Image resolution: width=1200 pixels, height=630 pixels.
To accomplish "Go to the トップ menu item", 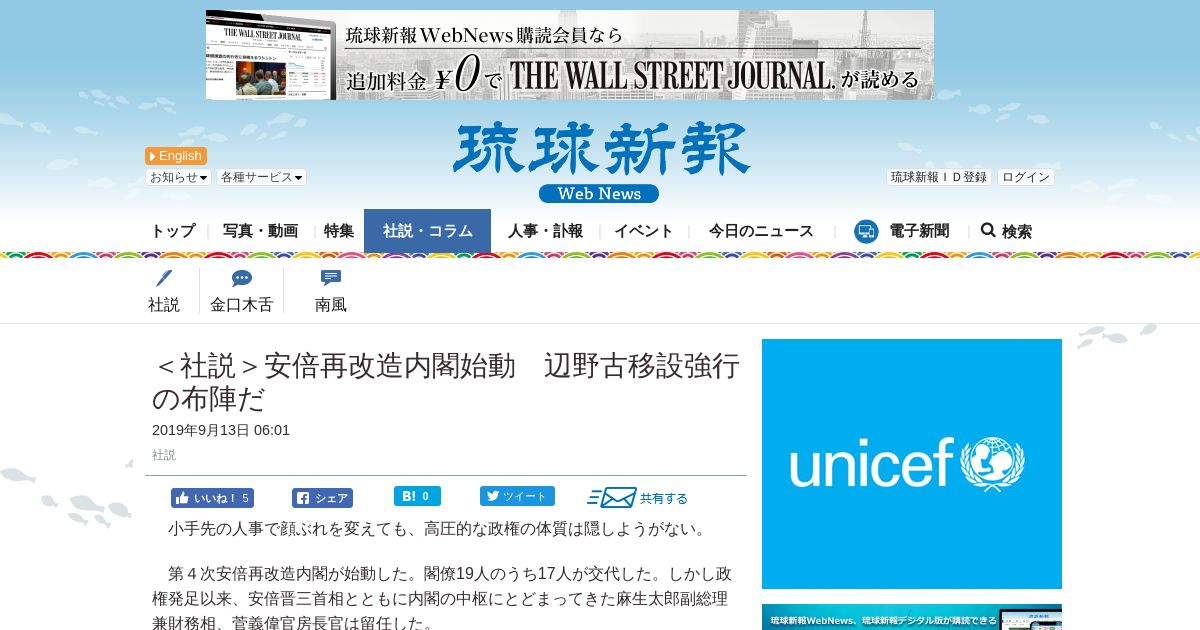I will point(173,231).
